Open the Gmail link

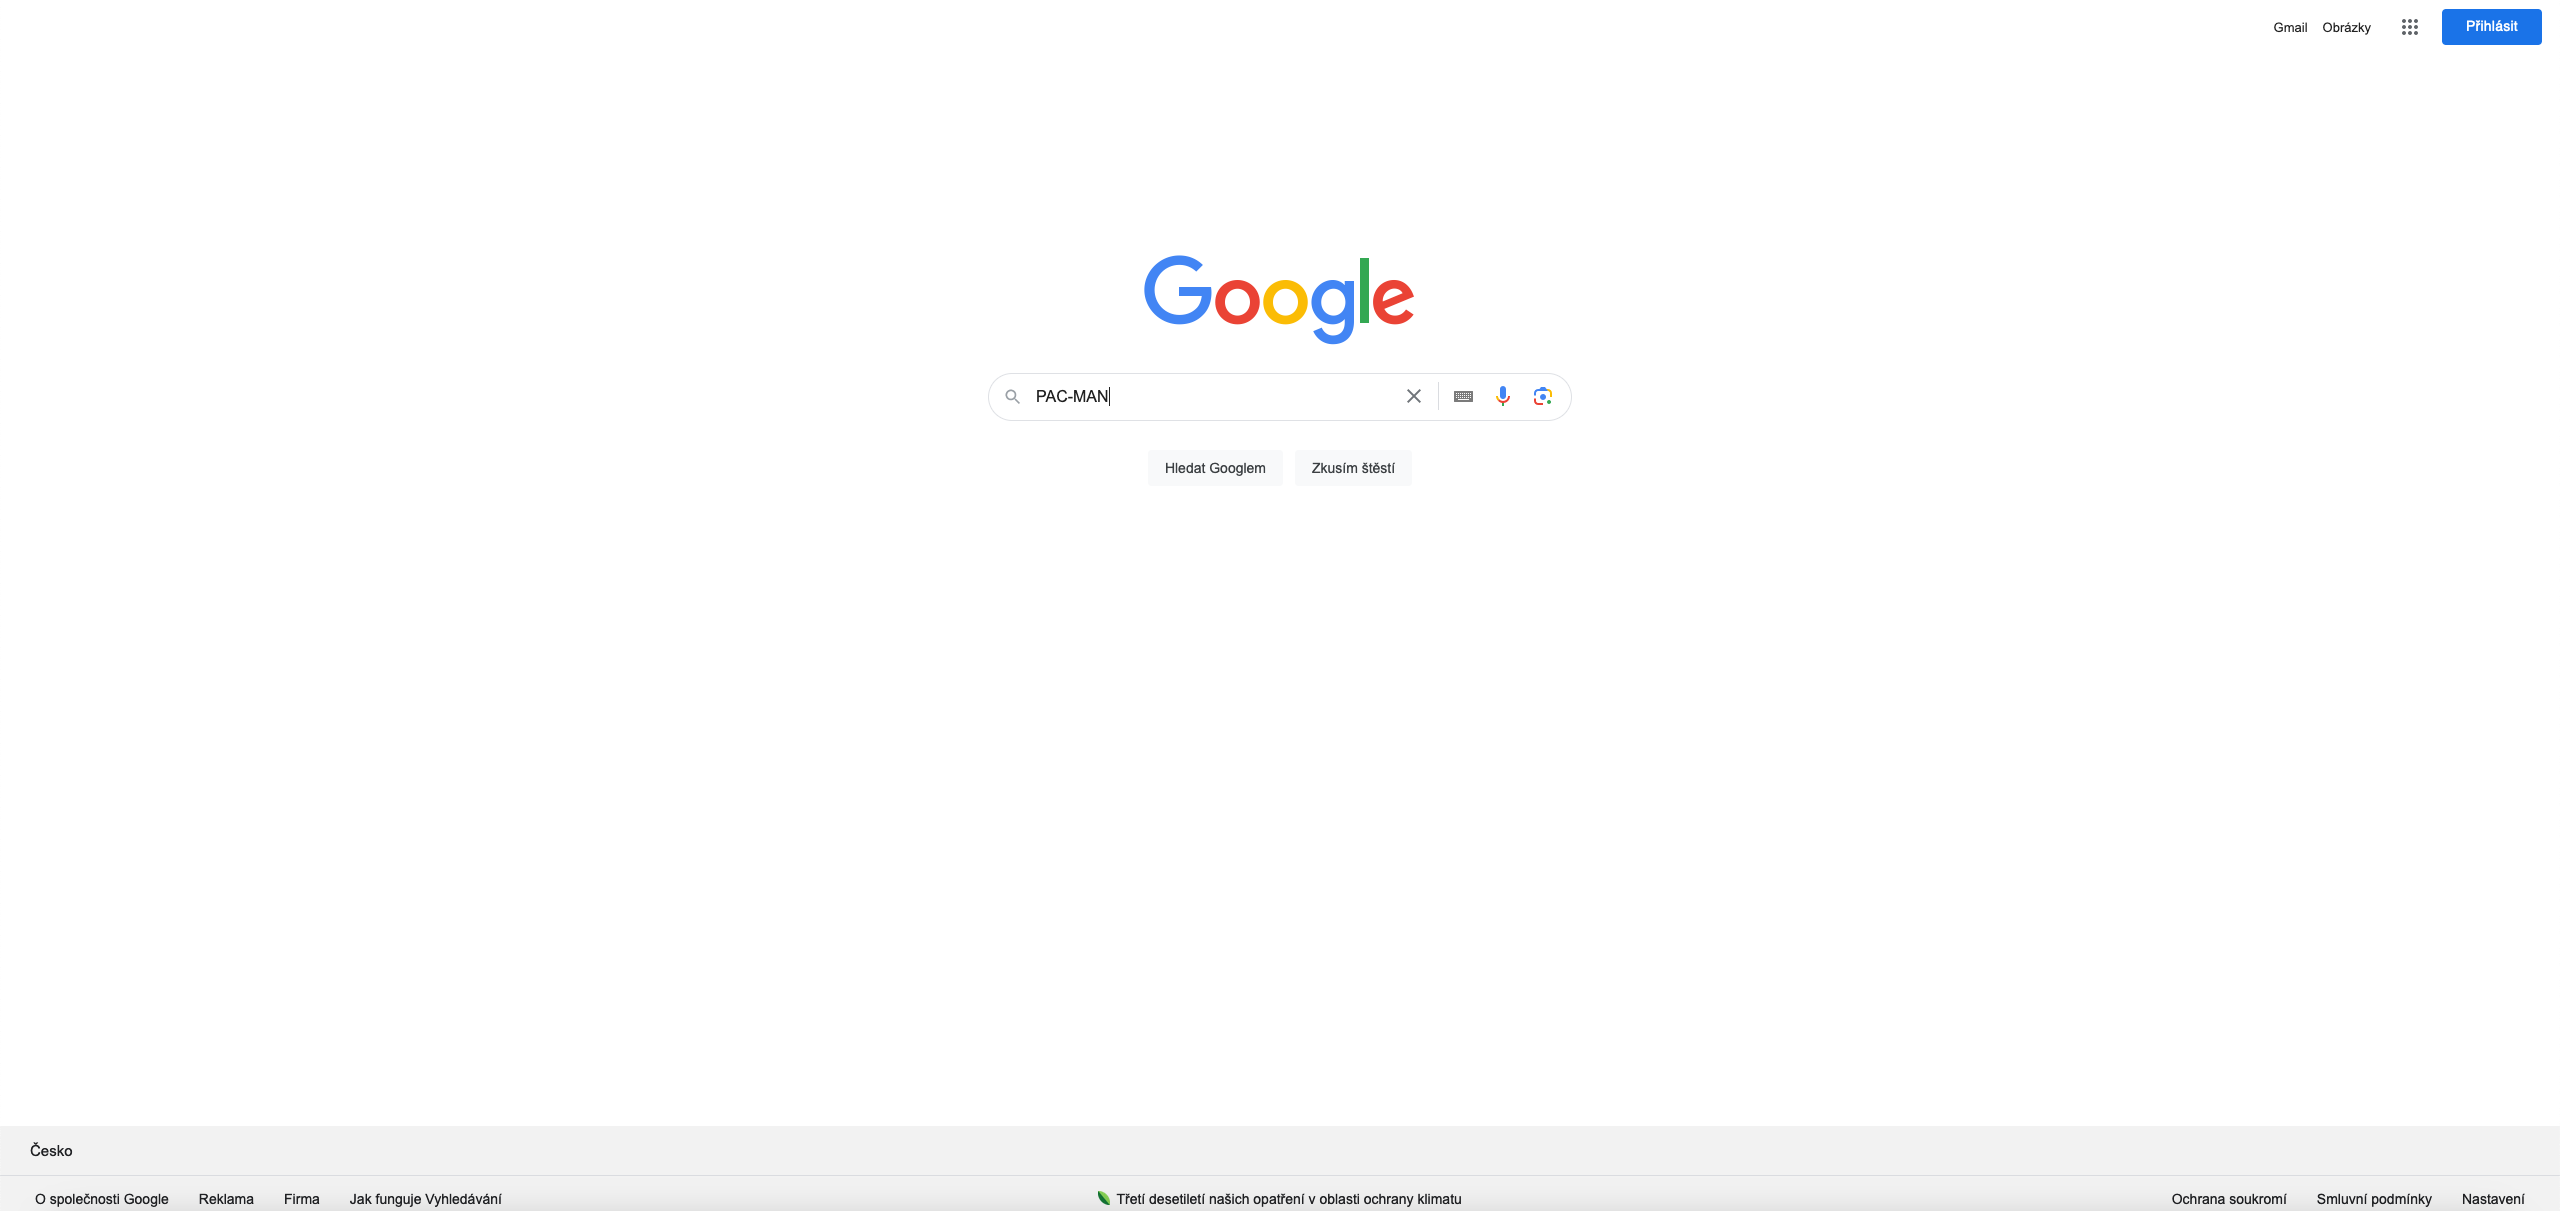(2290, 27)
